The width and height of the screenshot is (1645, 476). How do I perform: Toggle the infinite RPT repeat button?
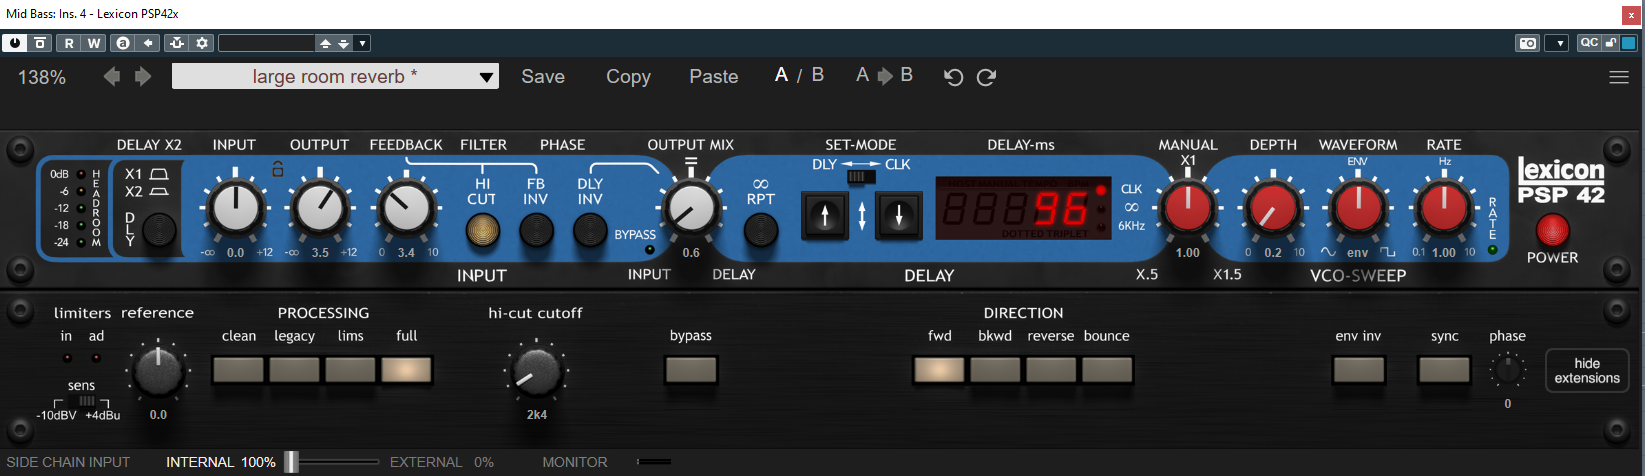click(761, 231)
